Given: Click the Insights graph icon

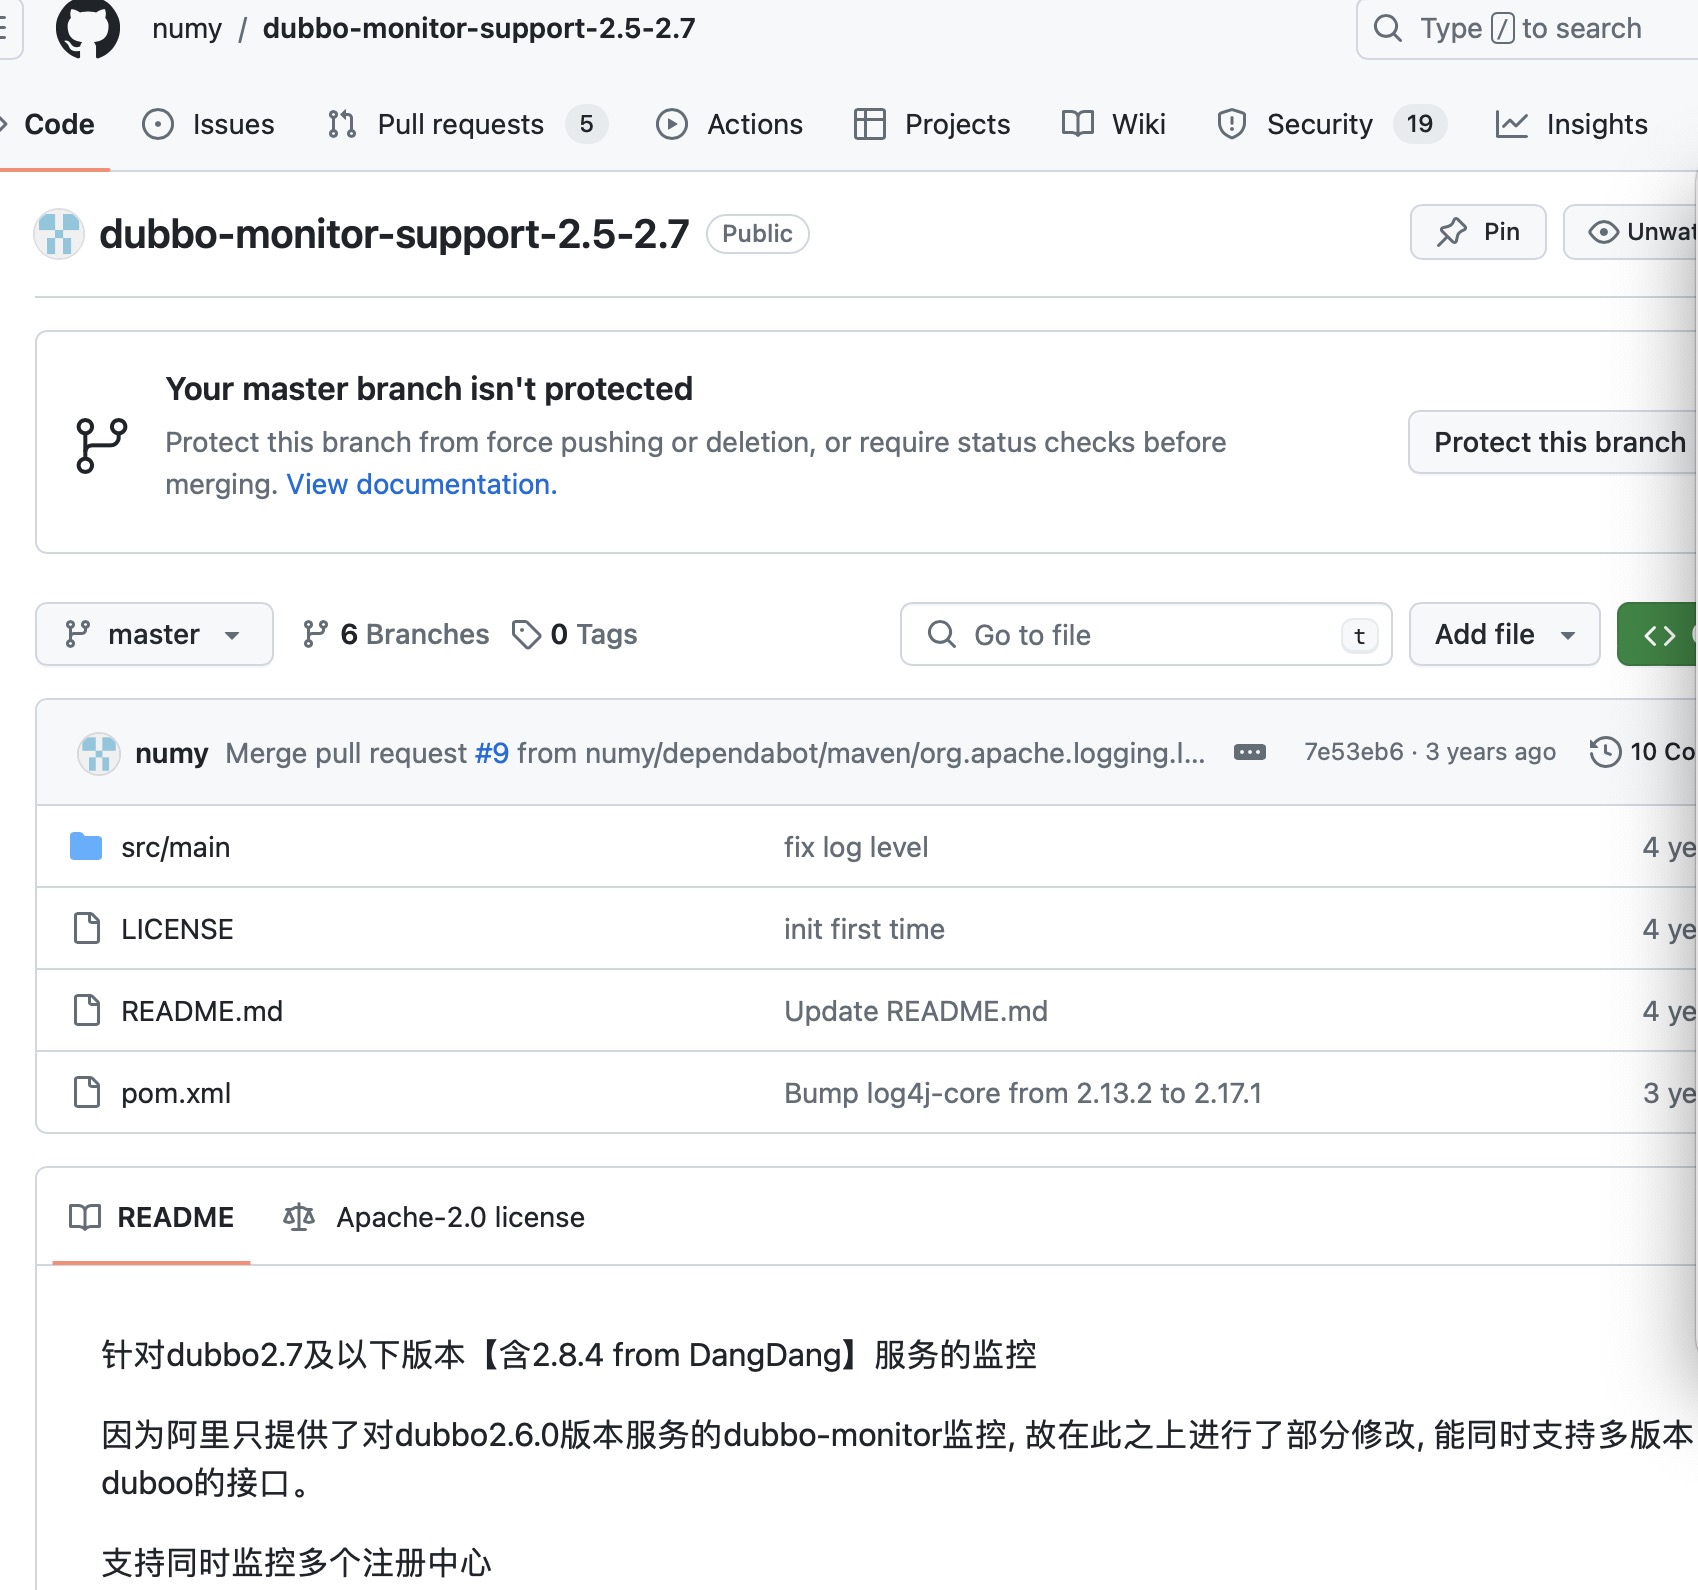Looking at the screenshot, I should [1512, 124].
